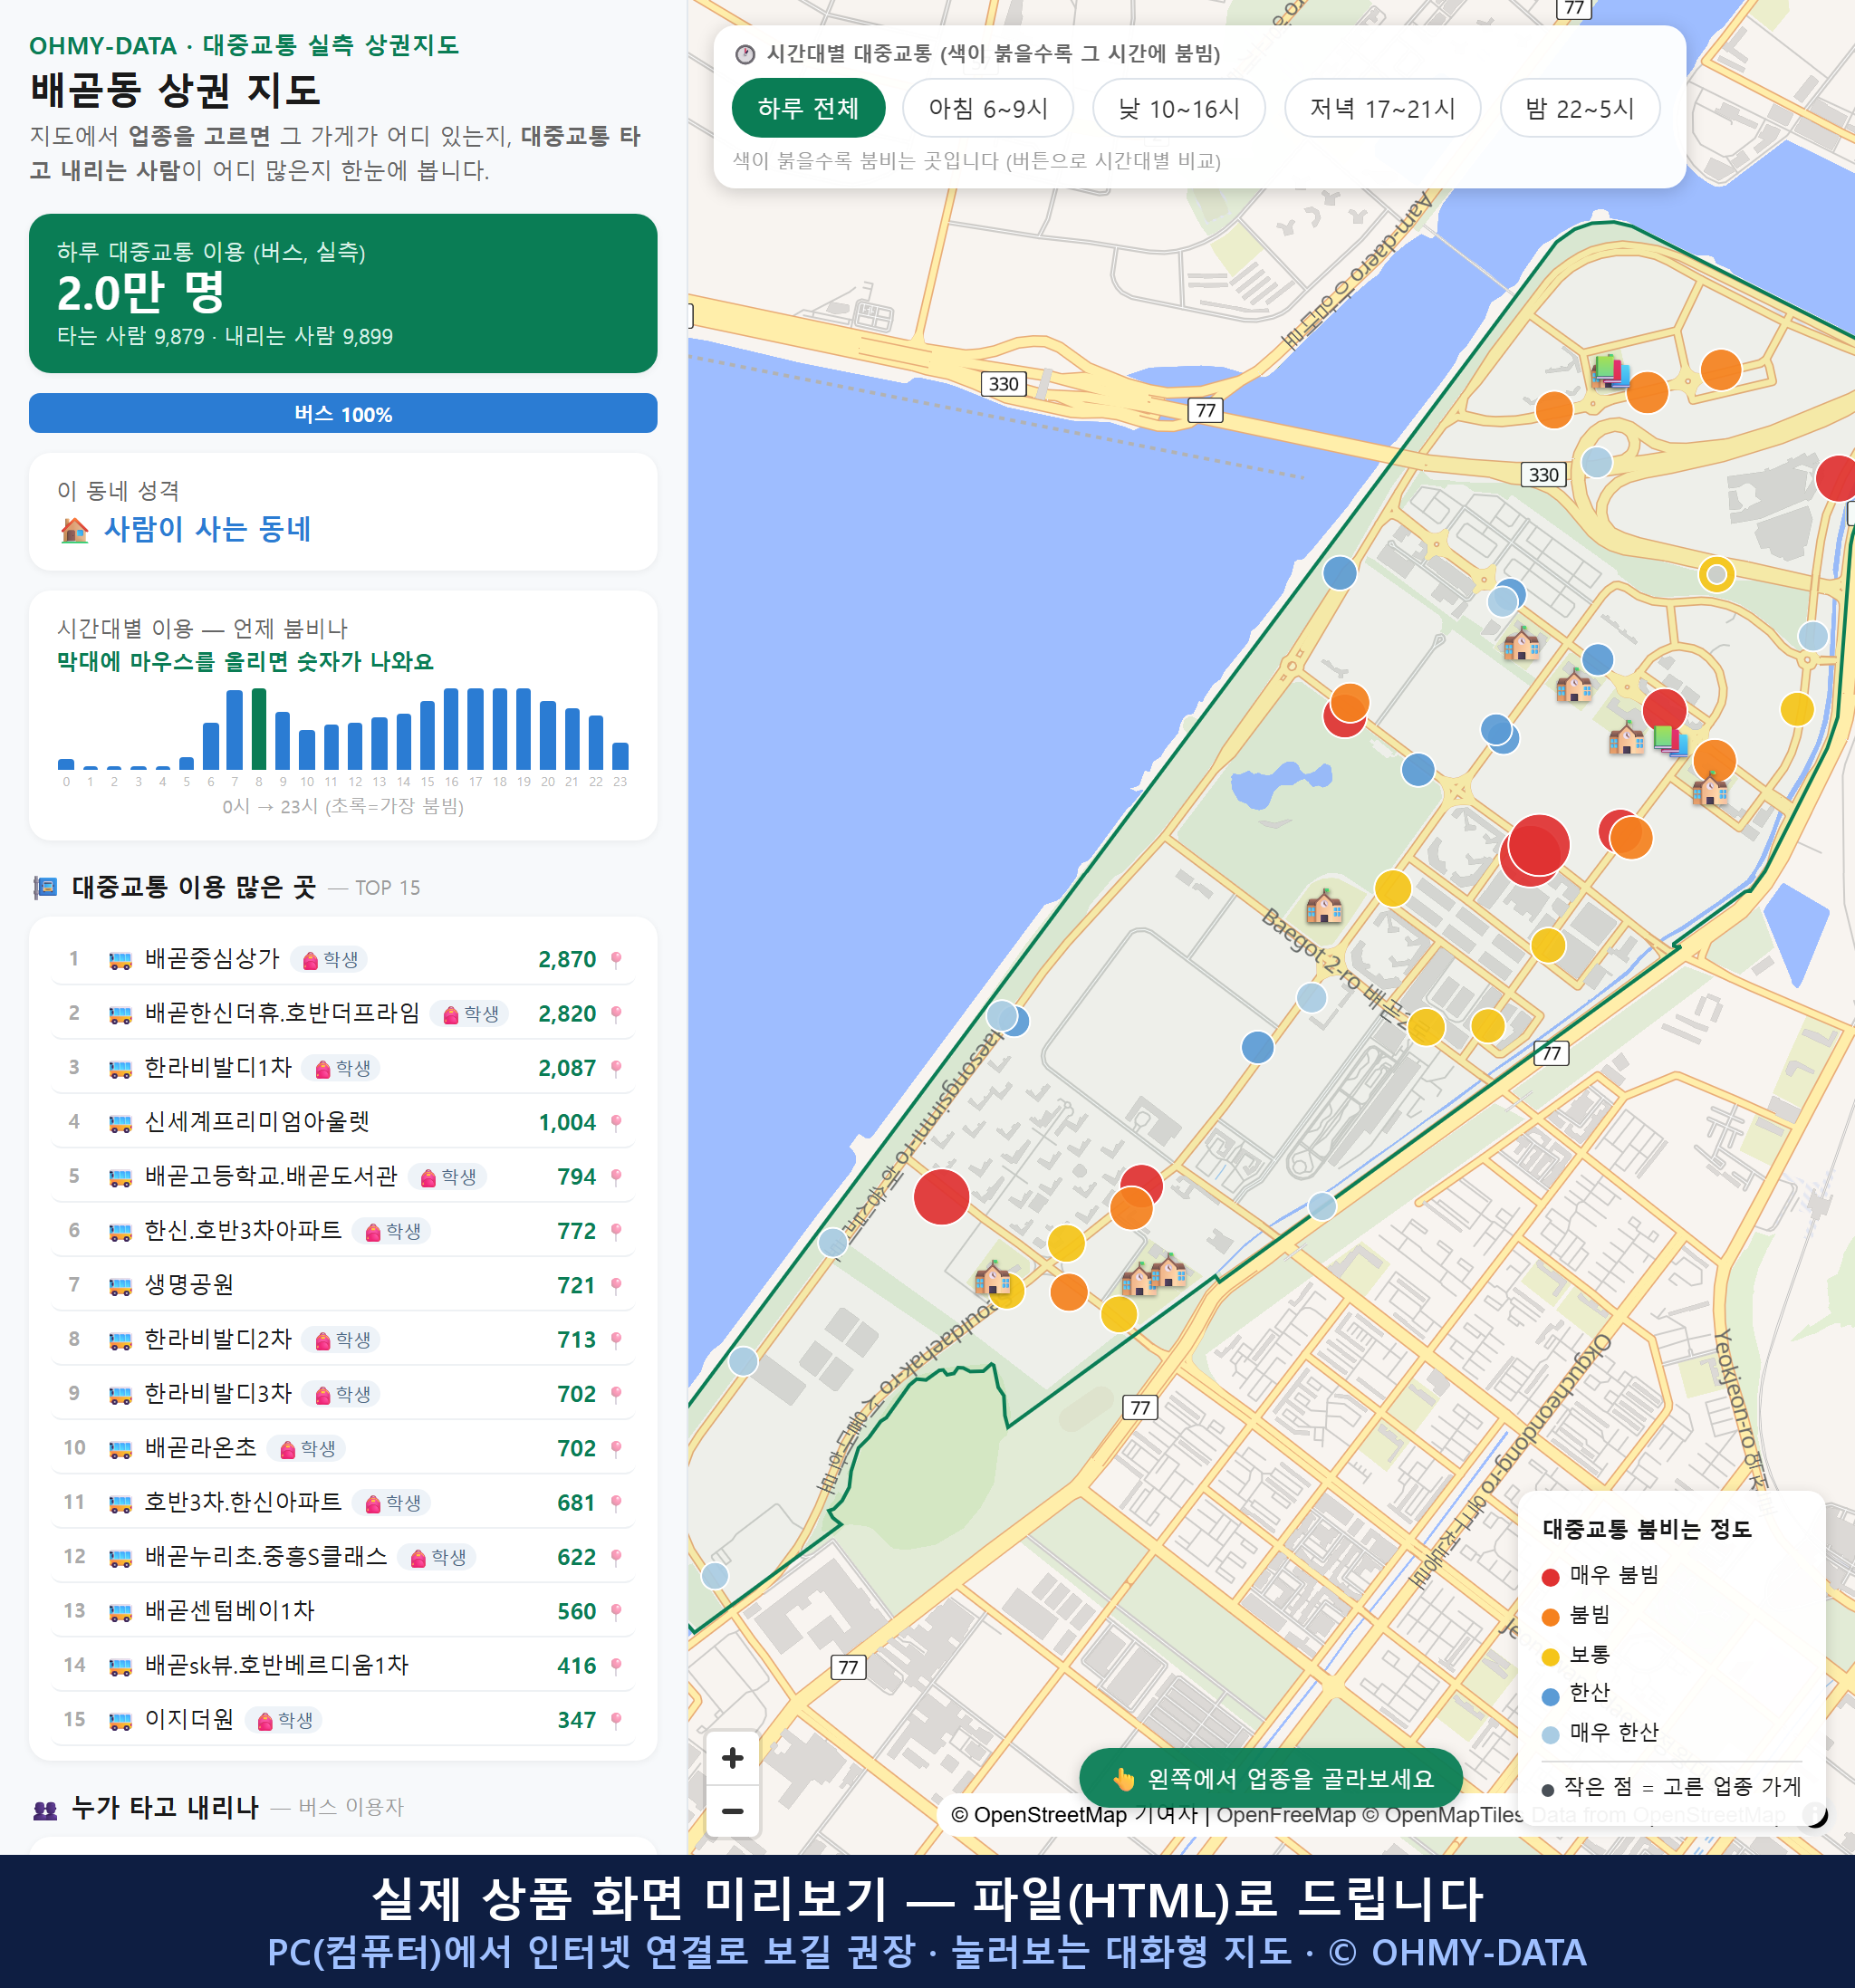Click the 보통 yellow legend swatch
Viewport: 1855px width, 1988px height.
pyautogui.click(x=1551, y=1657)
